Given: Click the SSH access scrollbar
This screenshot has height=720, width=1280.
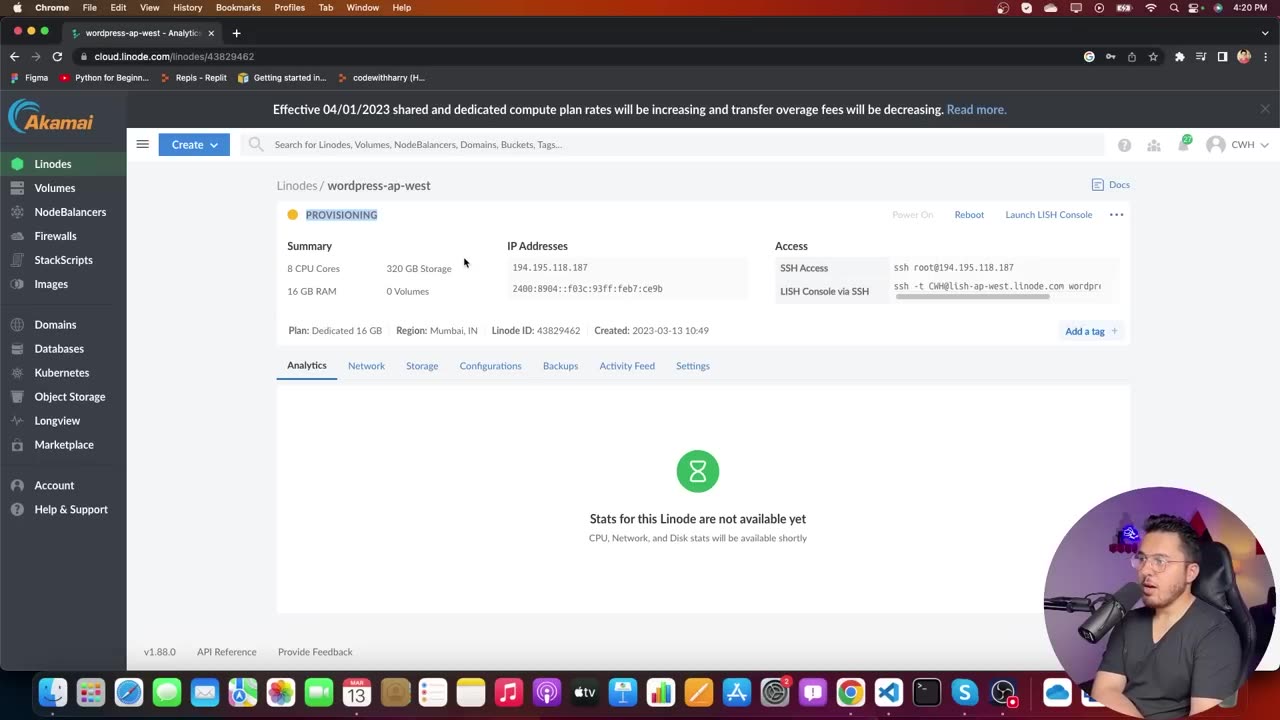Looking at the screenshot, I should 972,297.
